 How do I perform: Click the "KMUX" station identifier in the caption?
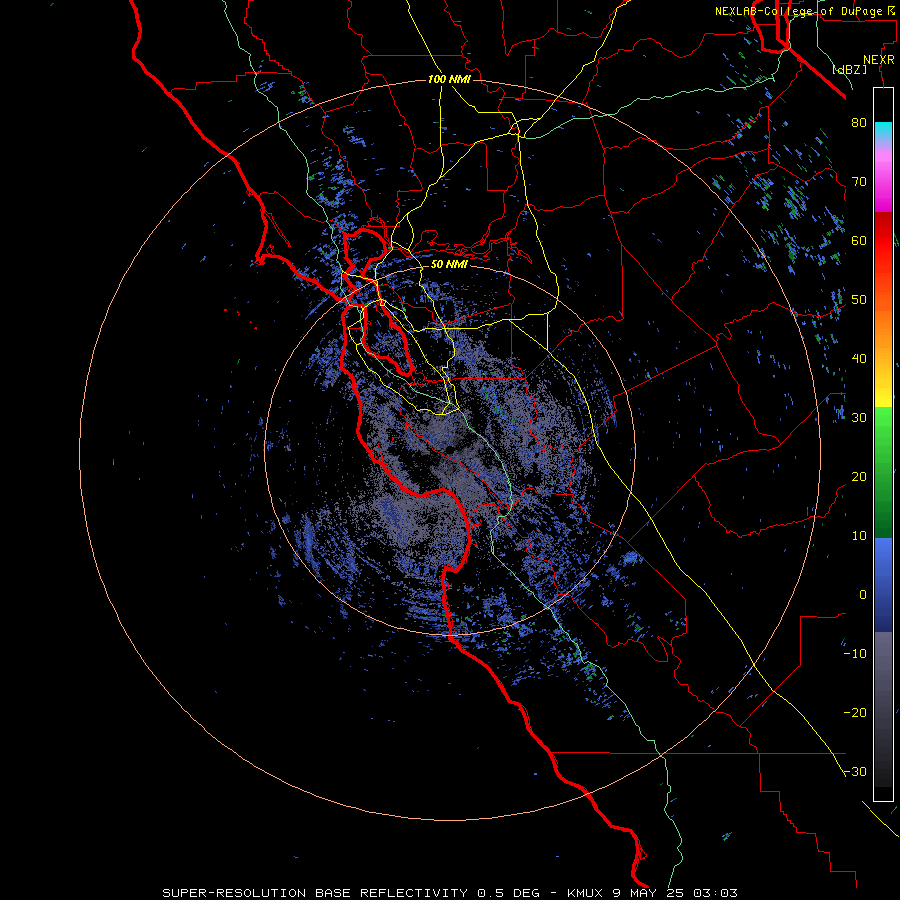coord(585,893)
